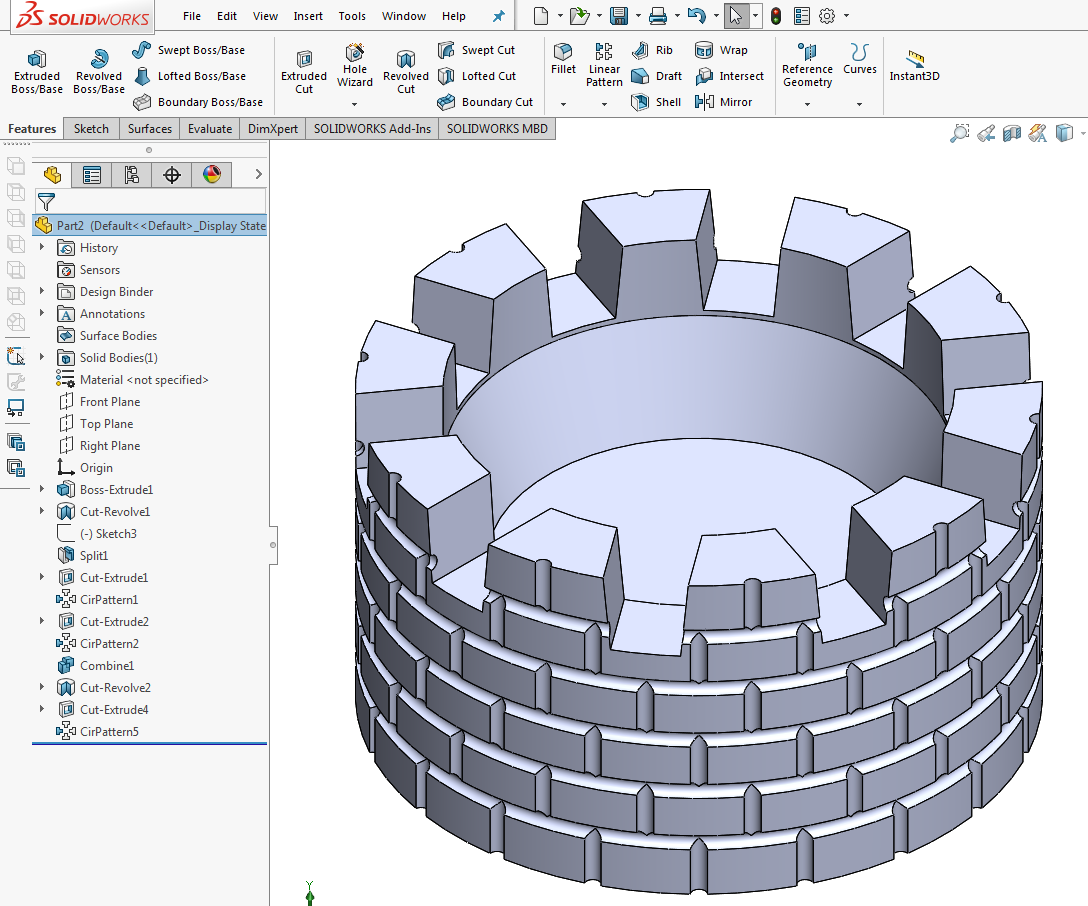
Task: Open the Options gear icon
Action: [x=826, y=15]
